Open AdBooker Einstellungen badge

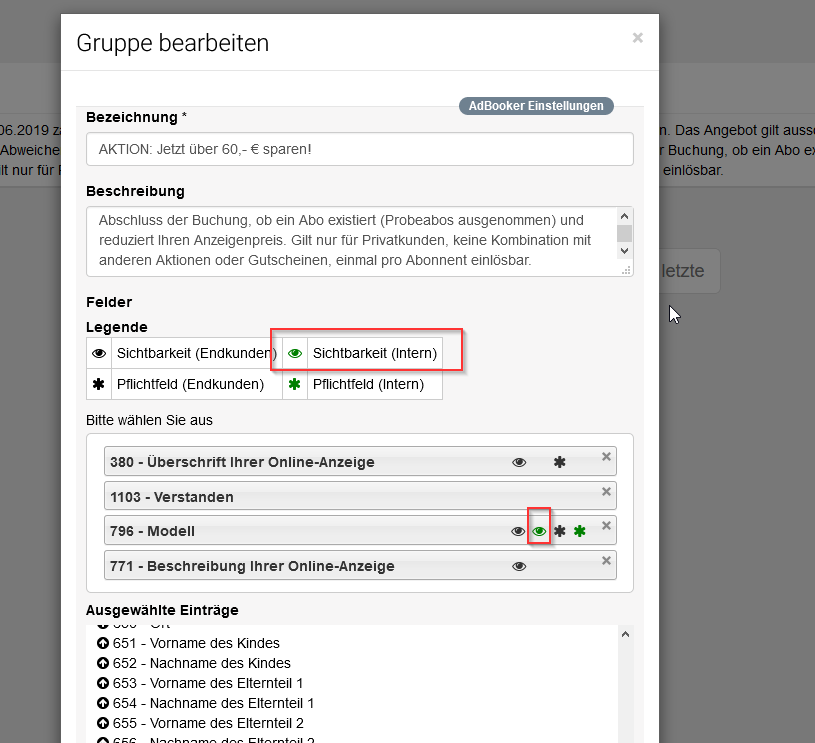pyautogui.click(x=536, y=106)
